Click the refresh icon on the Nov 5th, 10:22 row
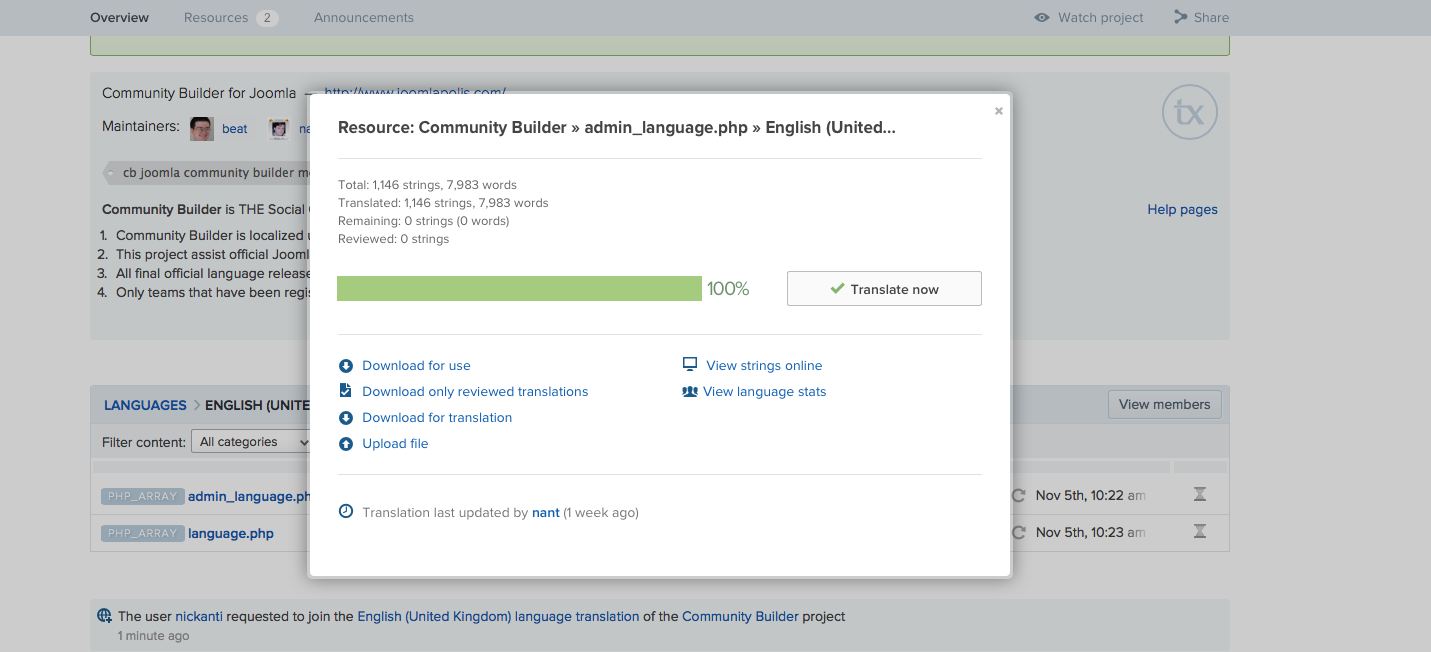The height and width of the screenshot is (652, 1431). pos(1018,496)
